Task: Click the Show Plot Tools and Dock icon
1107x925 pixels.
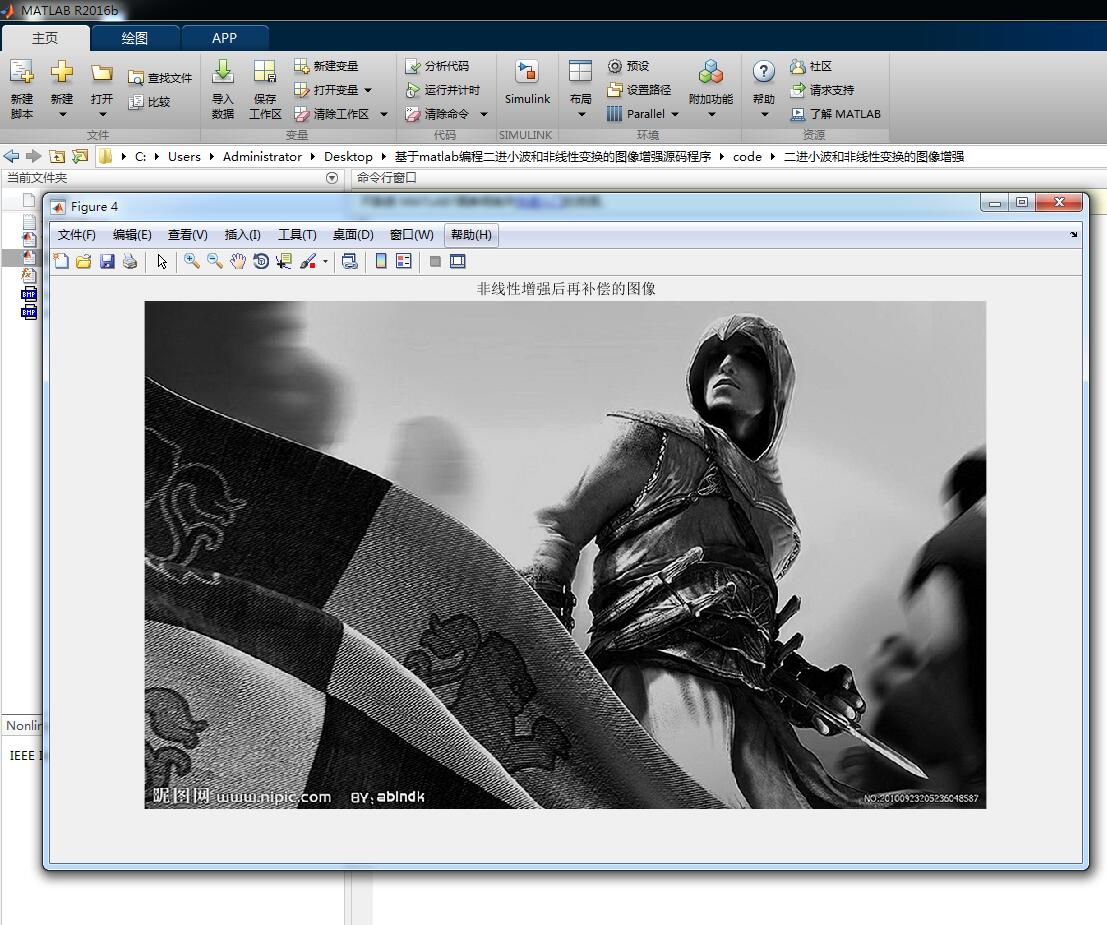Action: (457, 261)
